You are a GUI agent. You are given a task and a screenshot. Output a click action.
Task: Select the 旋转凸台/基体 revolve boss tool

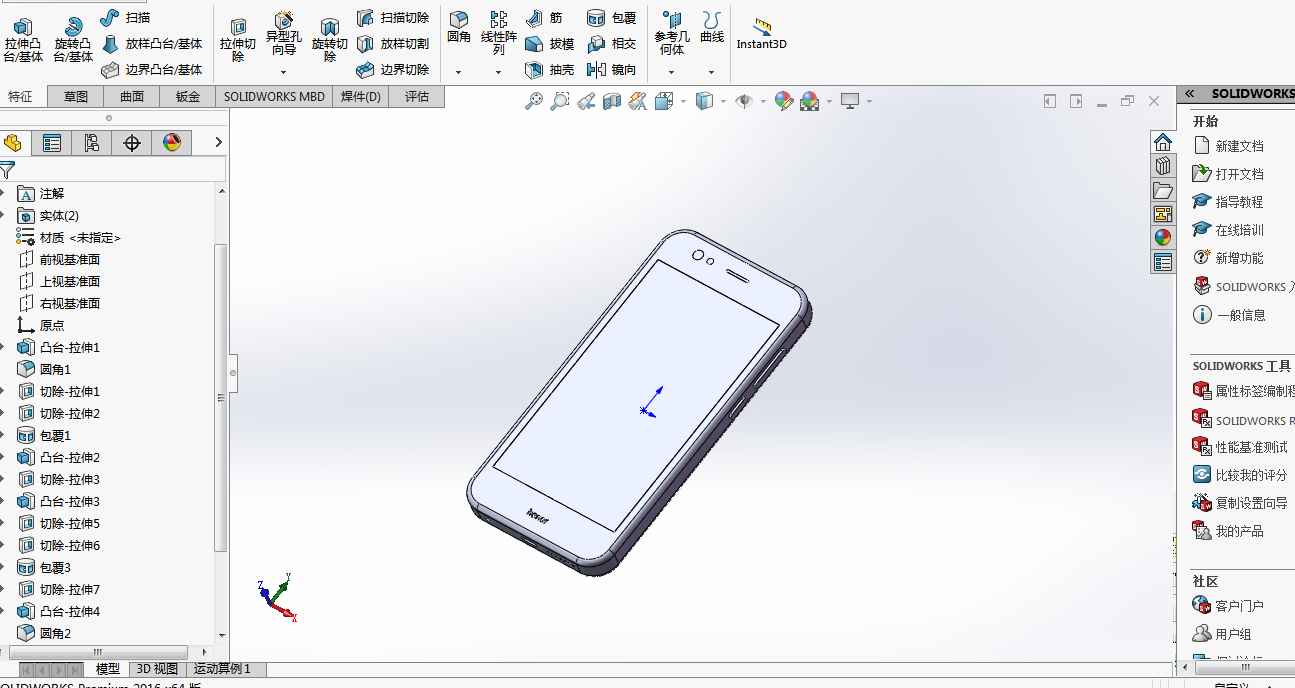point(72,39)
